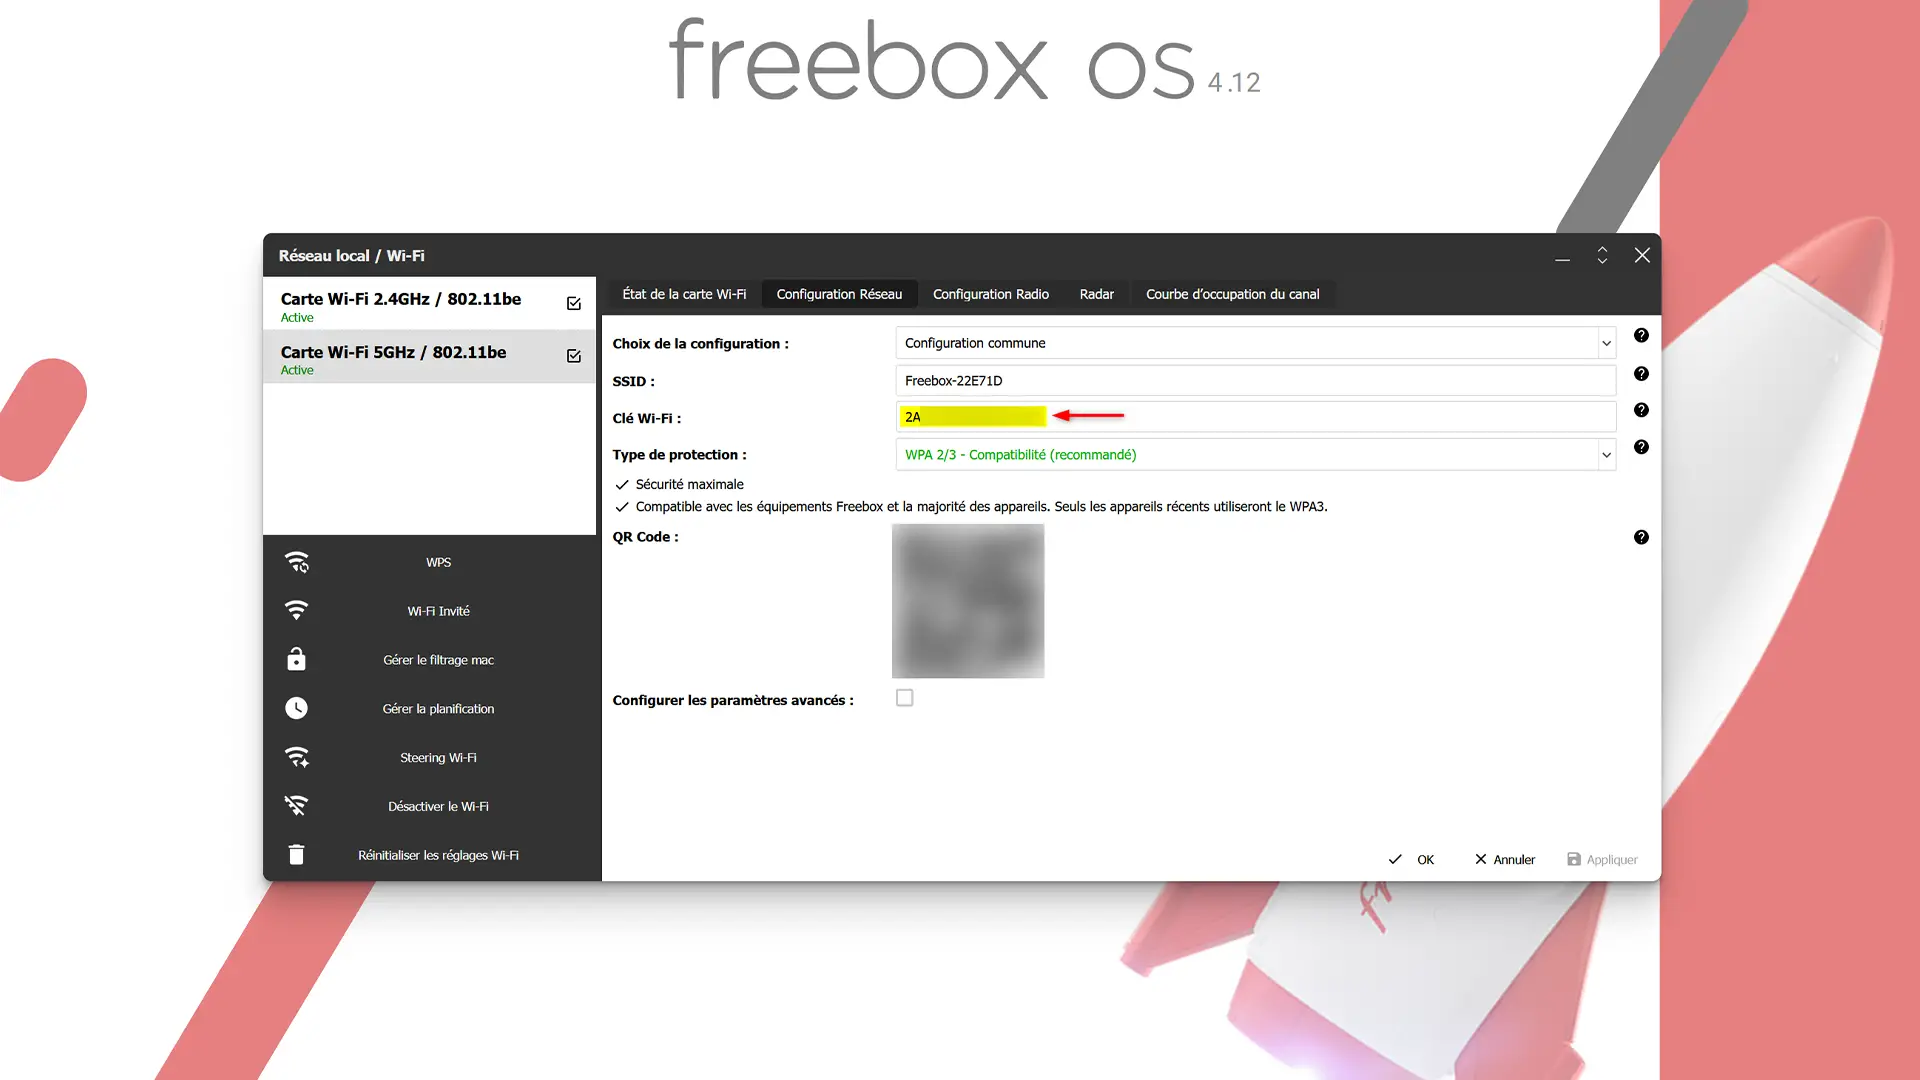Click the WPS menu label
The height and width of the screenshot is (1080, 1920).
tap(438, 562)
